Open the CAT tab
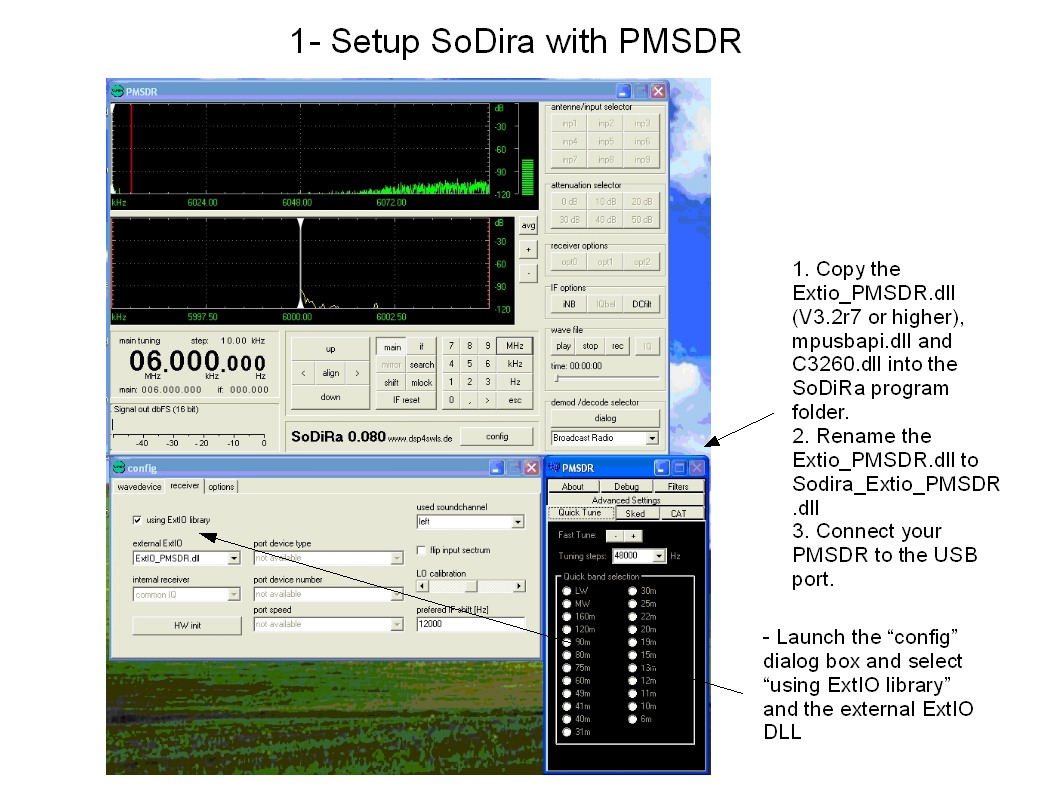The height and width of the screenshot is (794, 1058). click(x=678, y=513)
